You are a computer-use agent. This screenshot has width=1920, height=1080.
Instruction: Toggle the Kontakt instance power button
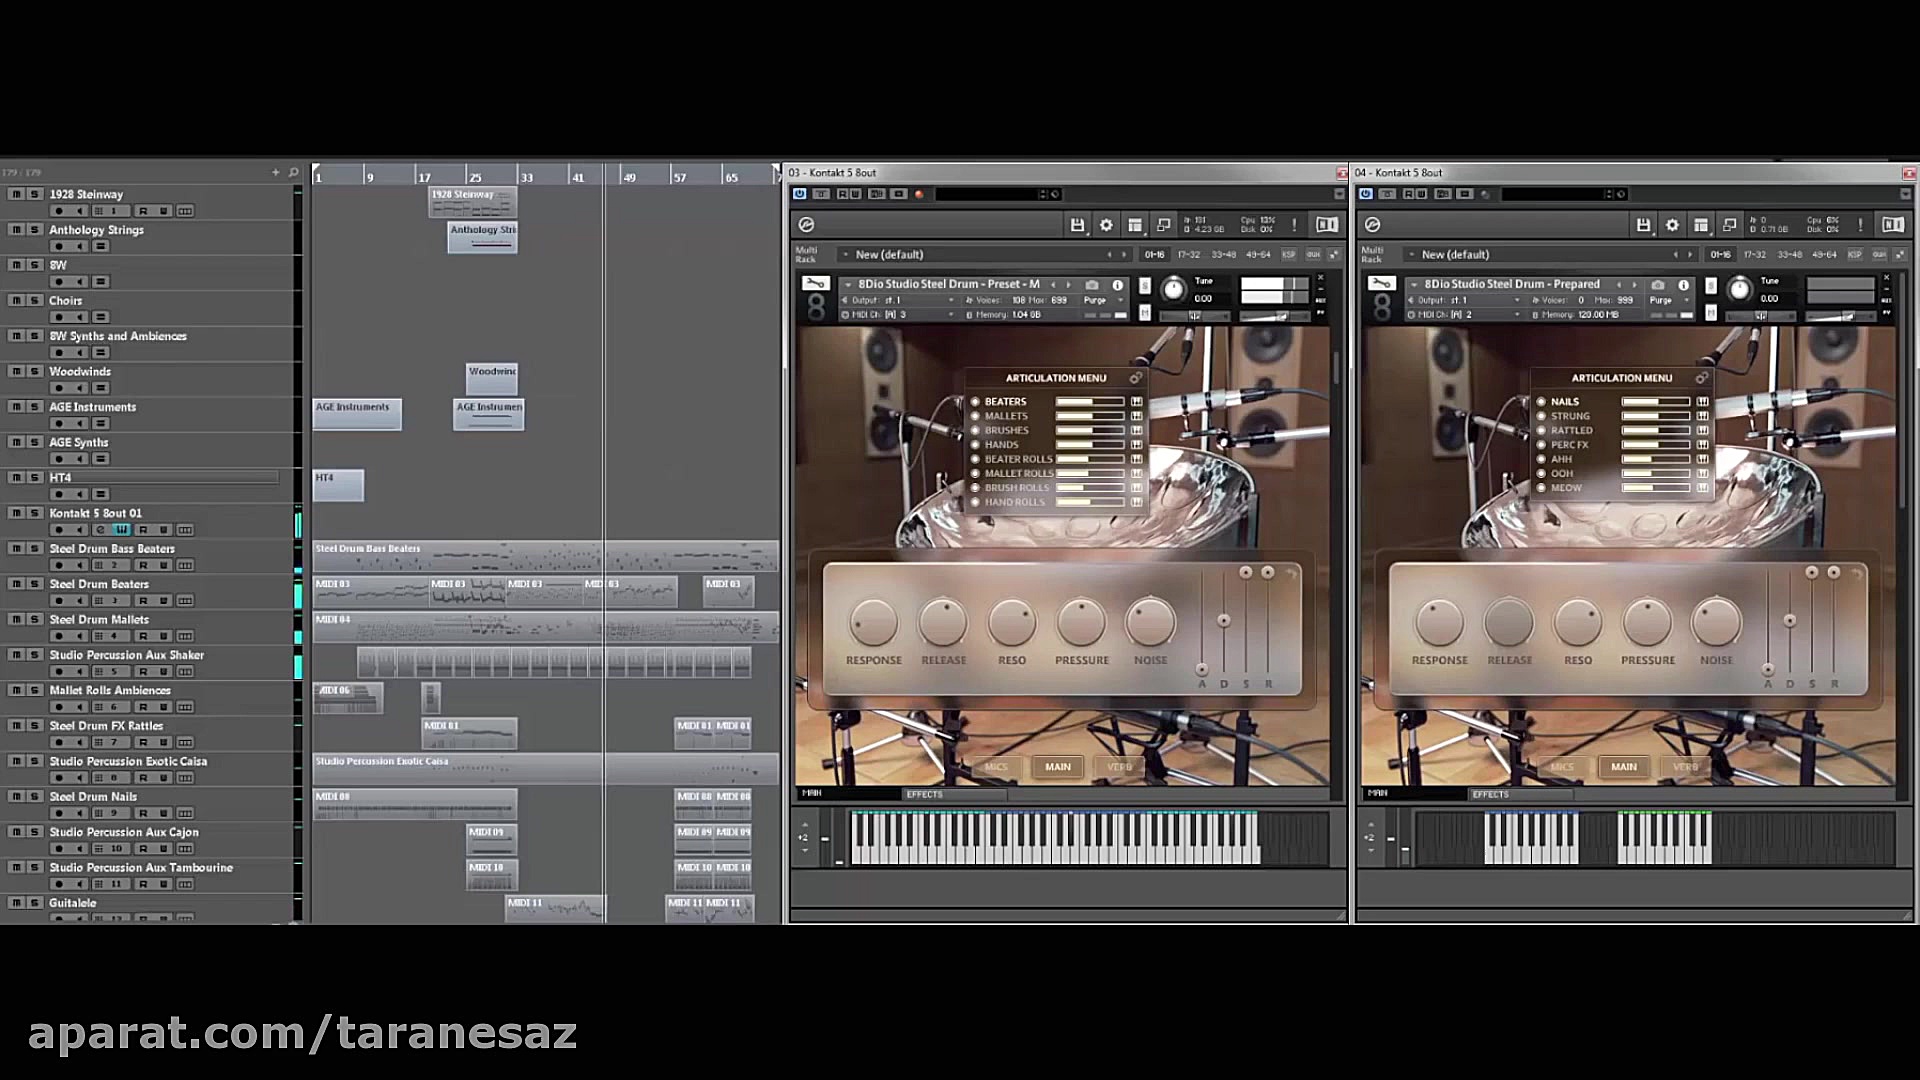click(x=799, y=194)
